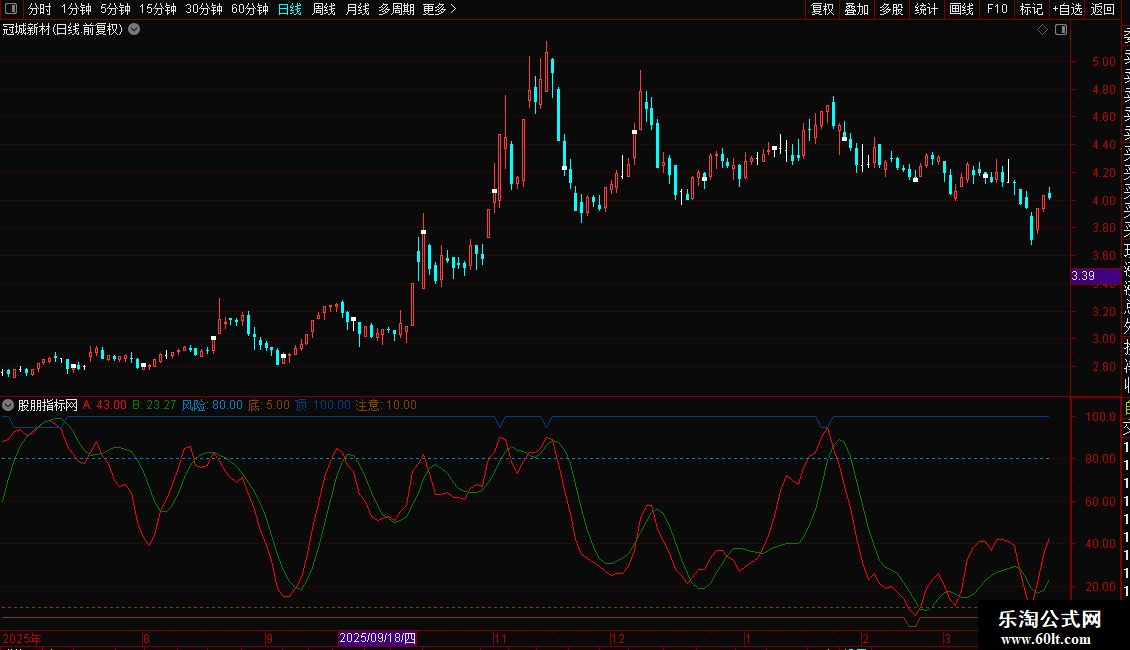The width and height of the screenshot is (1130, 650).
Task: Click the 冠城新材(日线.前复权) chart title
Action: 63,30
